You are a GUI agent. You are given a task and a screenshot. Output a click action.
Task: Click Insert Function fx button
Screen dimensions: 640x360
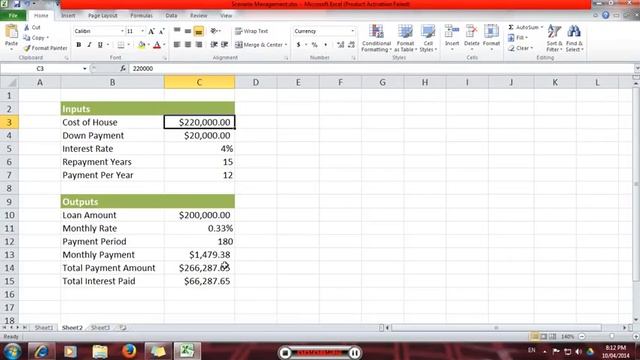click(122, 69)
